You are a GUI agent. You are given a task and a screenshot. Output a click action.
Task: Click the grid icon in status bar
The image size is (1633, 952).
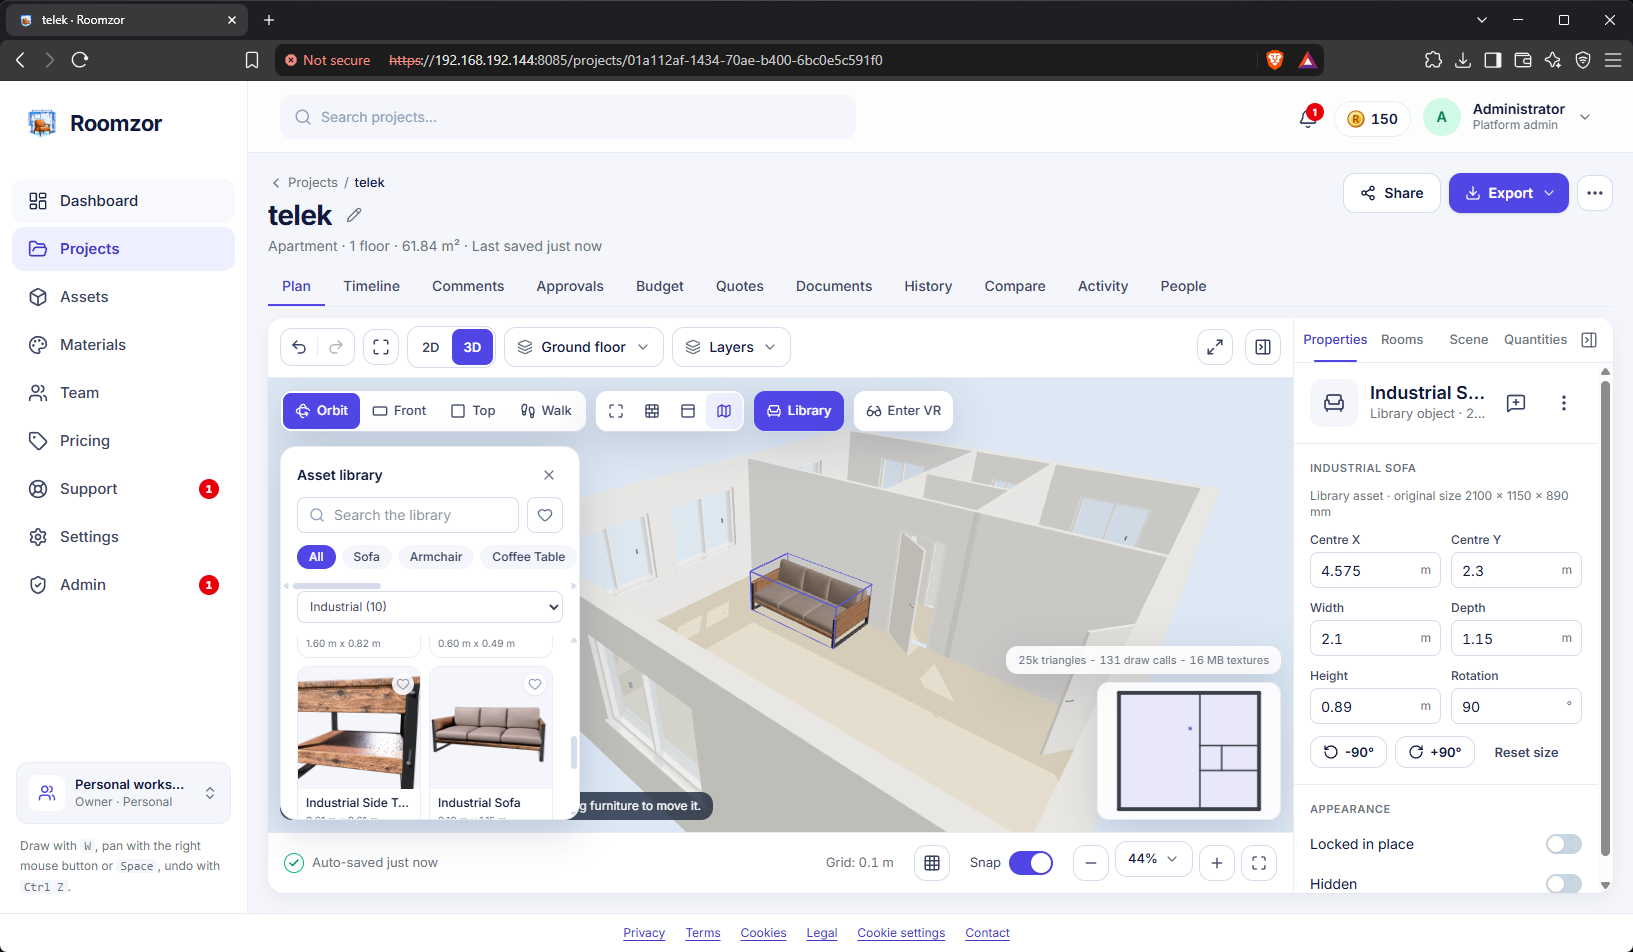tap(932, 863)
